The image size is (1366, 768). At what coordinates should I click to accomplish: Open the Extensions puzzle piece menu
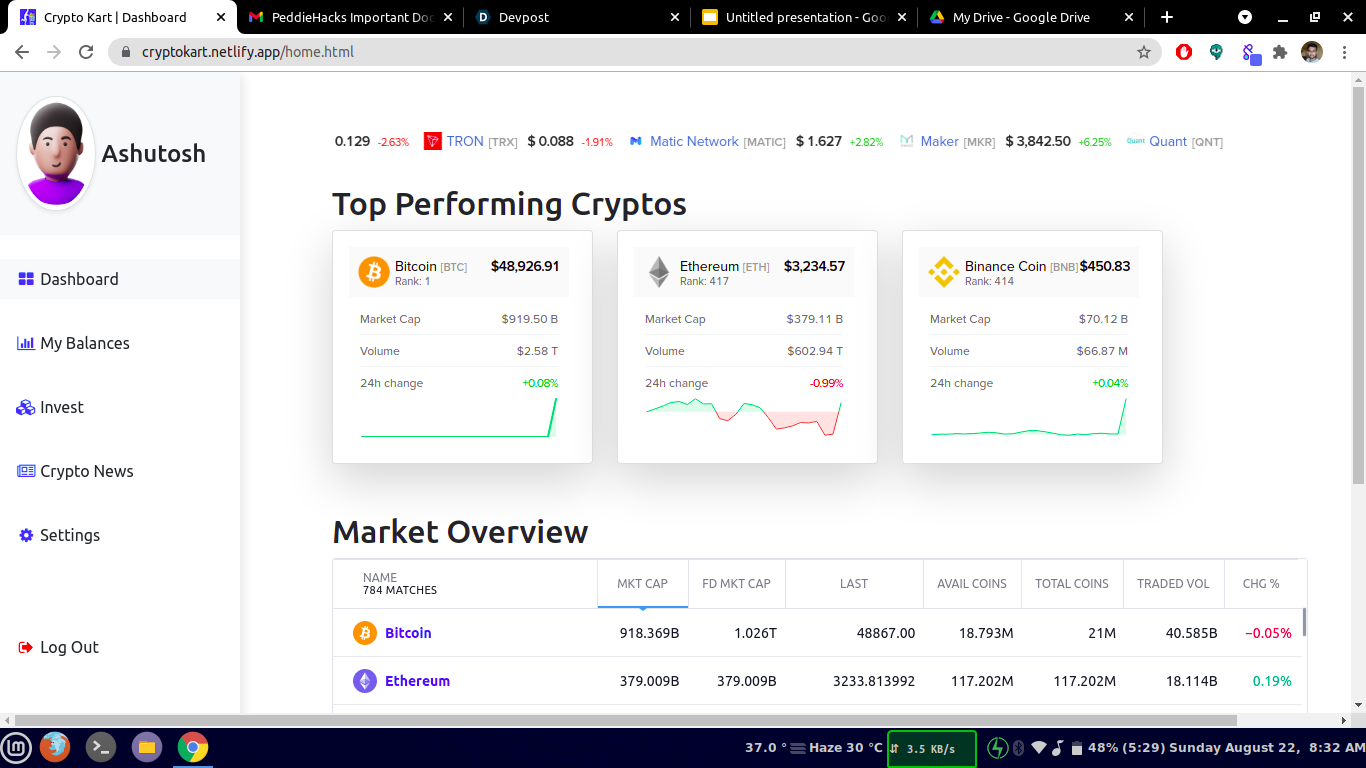[1280, 52]
